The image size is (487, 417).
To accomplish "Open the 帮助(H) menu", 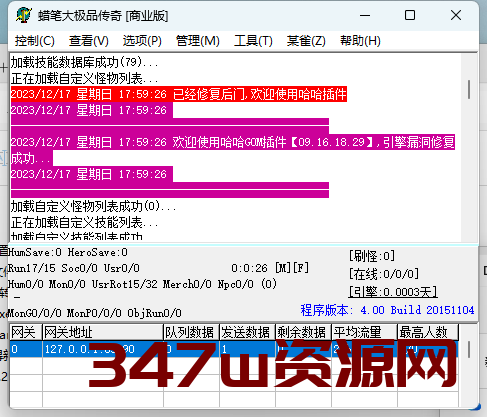I will click(360, 41).
